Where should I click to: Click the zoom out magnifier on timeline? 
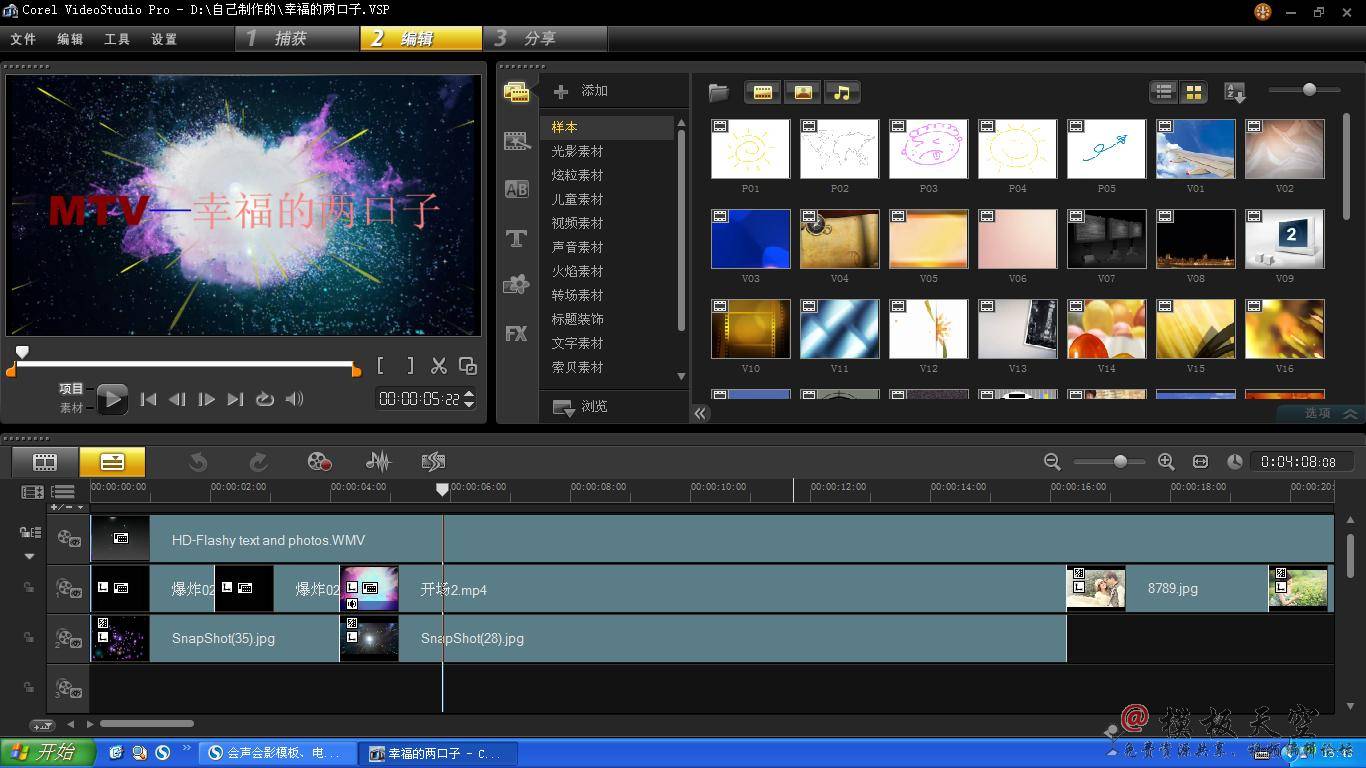pos(1052,461)
